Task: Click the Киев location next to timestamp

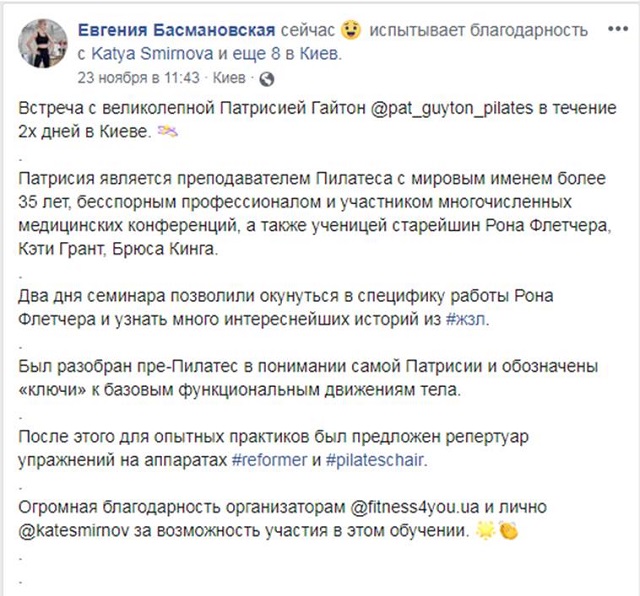Action: click(229, 78)
